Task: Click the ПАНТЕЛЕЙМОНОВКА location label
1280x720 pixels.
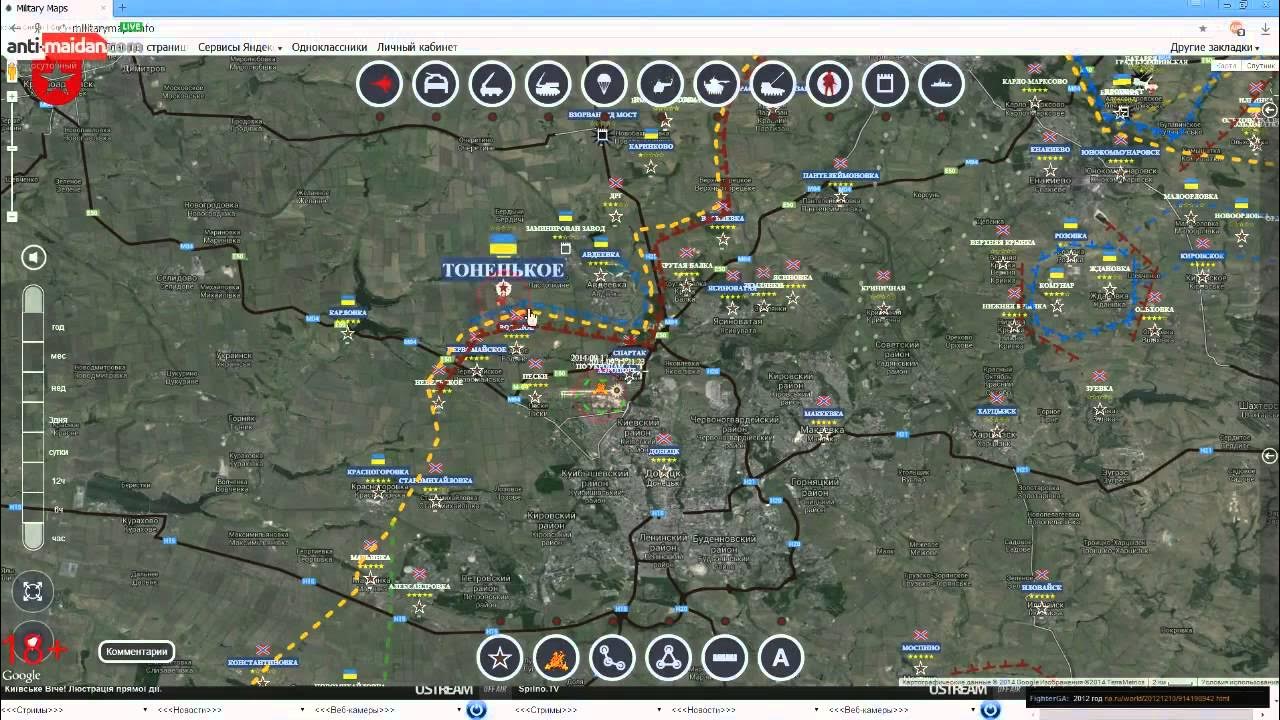Action: click(x=841, y=175)
